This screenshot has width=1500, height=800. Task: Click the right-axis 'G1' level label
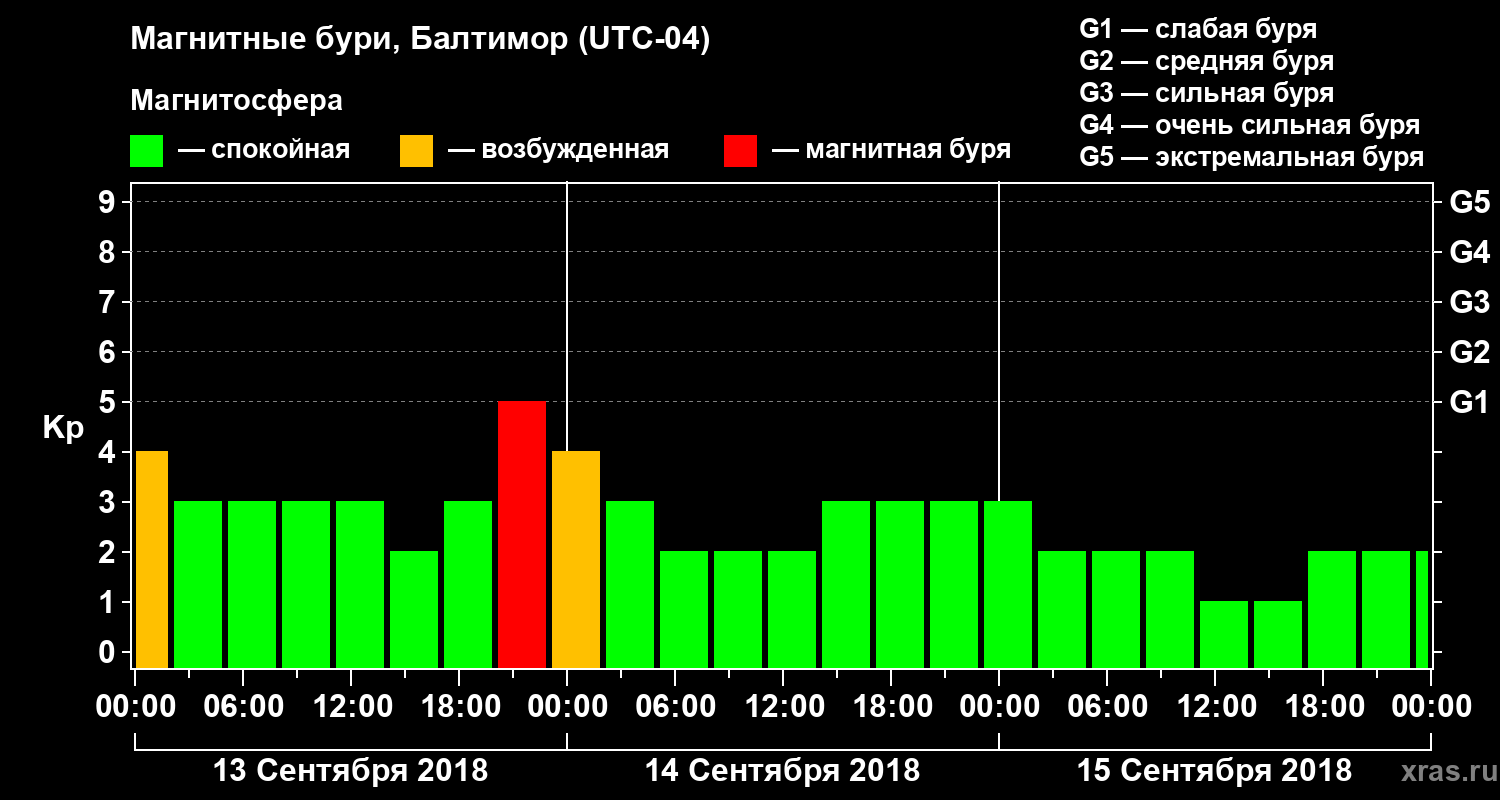coord(1469,402)
